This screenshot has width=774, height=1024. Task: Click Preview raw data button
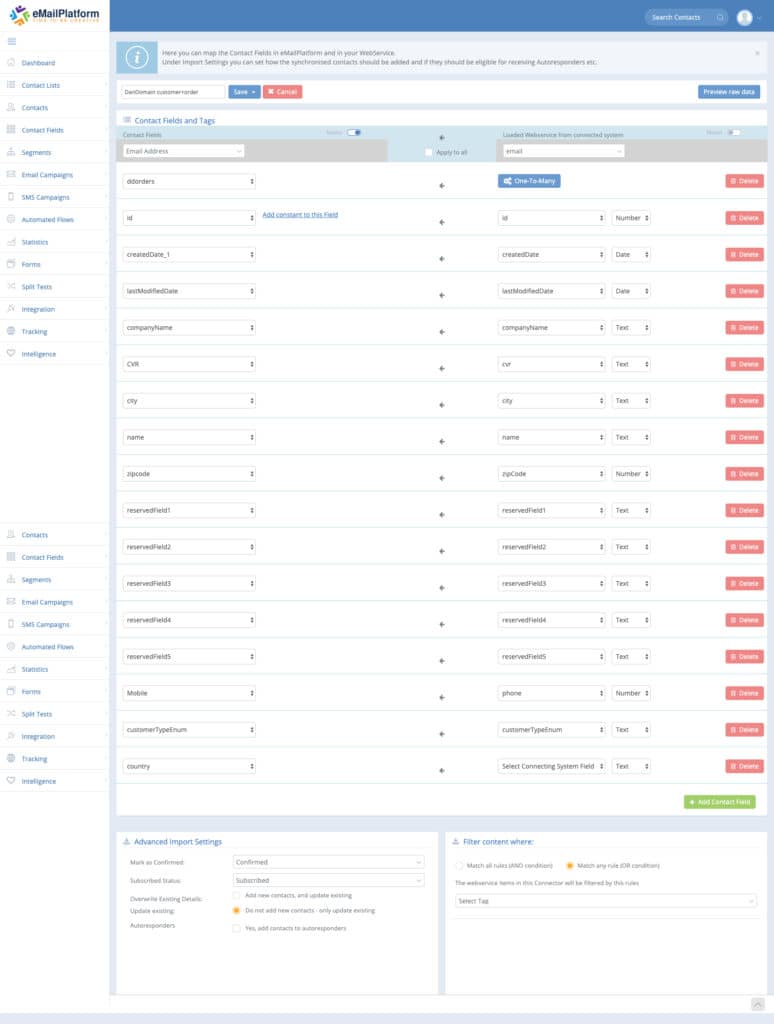(x=728, y=92)
